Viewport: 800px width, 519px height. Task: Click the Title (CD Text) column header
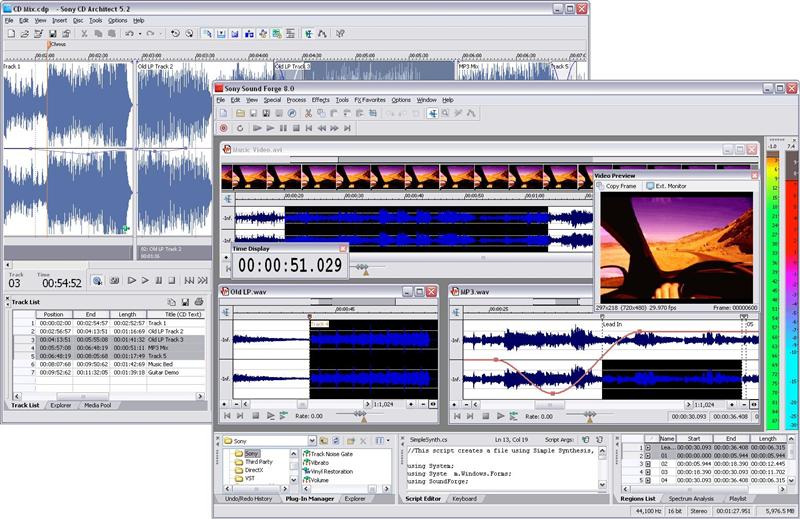(x=177, y=314)
